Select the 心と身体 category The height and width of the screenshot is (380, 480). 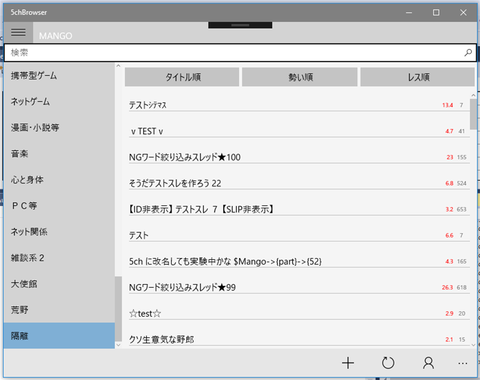59,180
